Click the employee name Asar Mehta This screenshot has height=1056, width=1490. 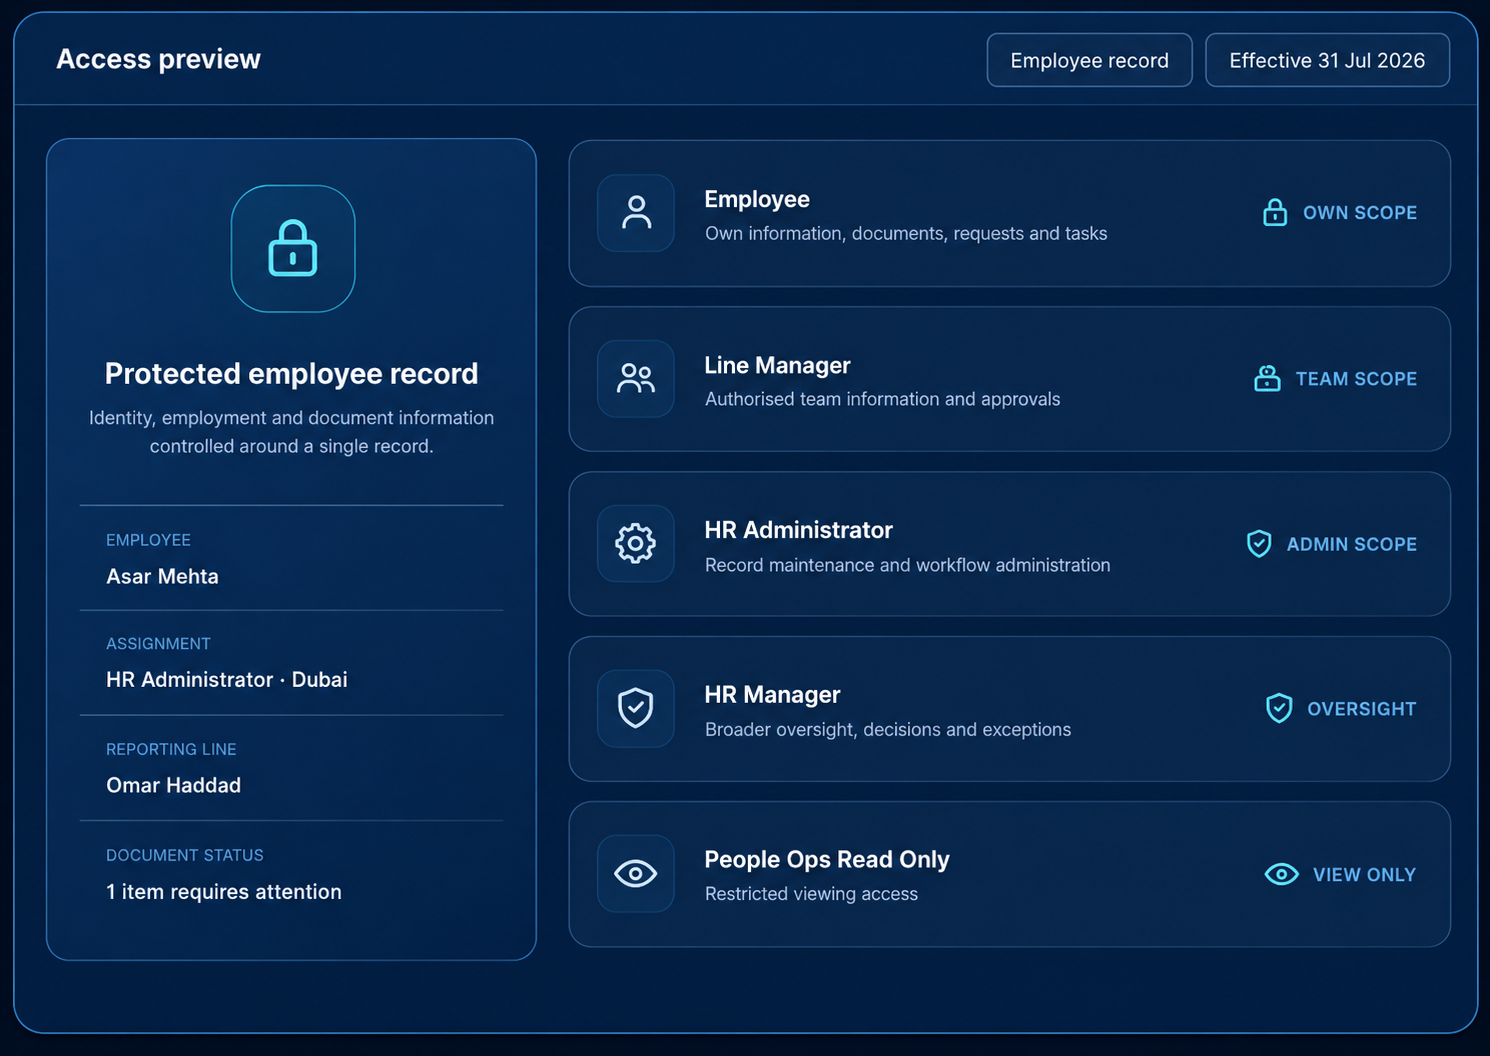(x=162, y=576)
